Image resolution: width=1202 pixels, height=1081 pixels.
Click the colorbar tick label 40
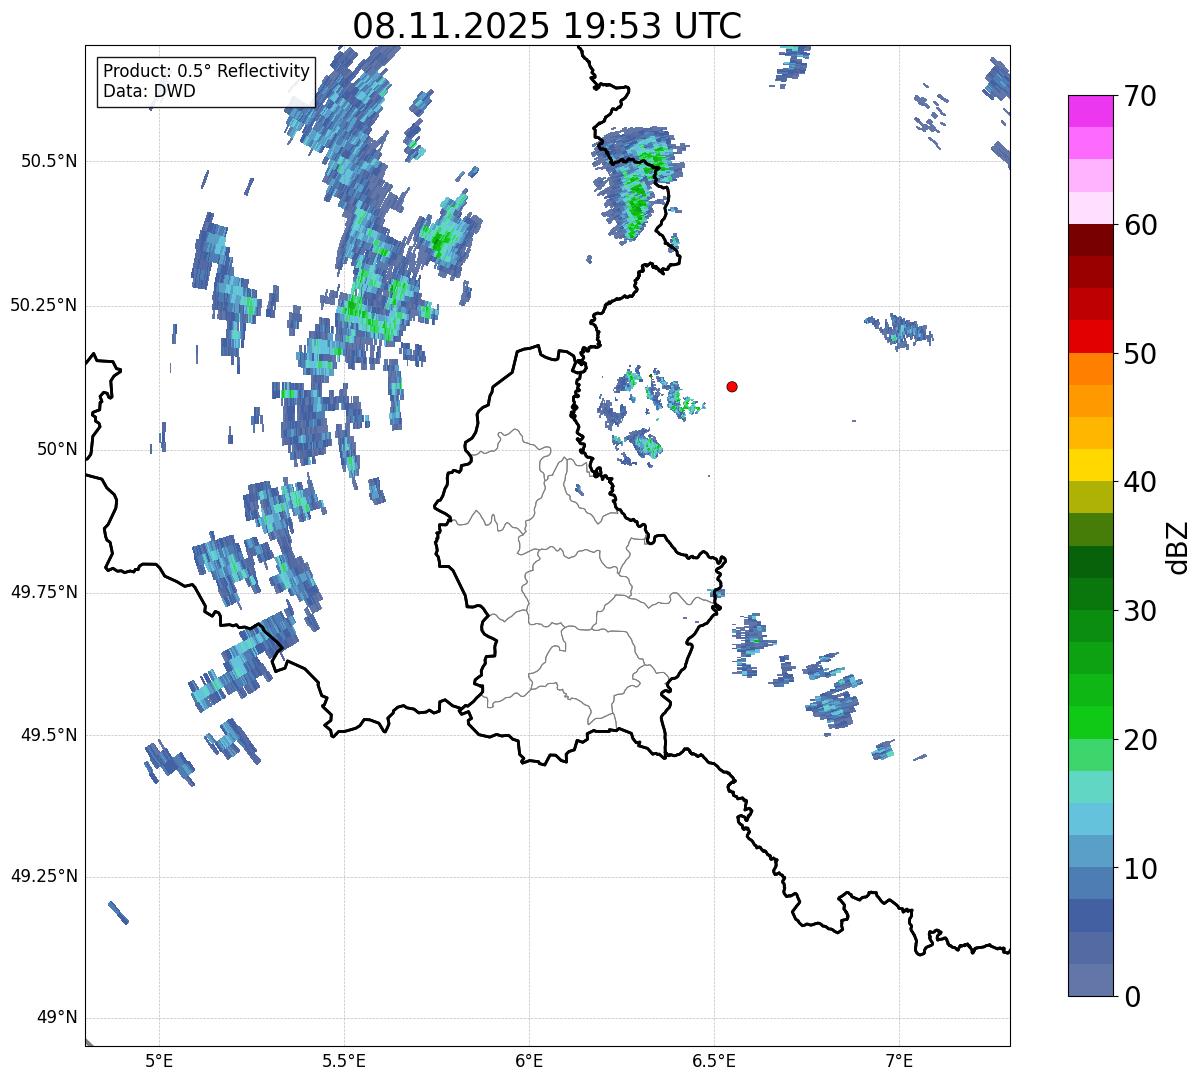click(1140, 482)
